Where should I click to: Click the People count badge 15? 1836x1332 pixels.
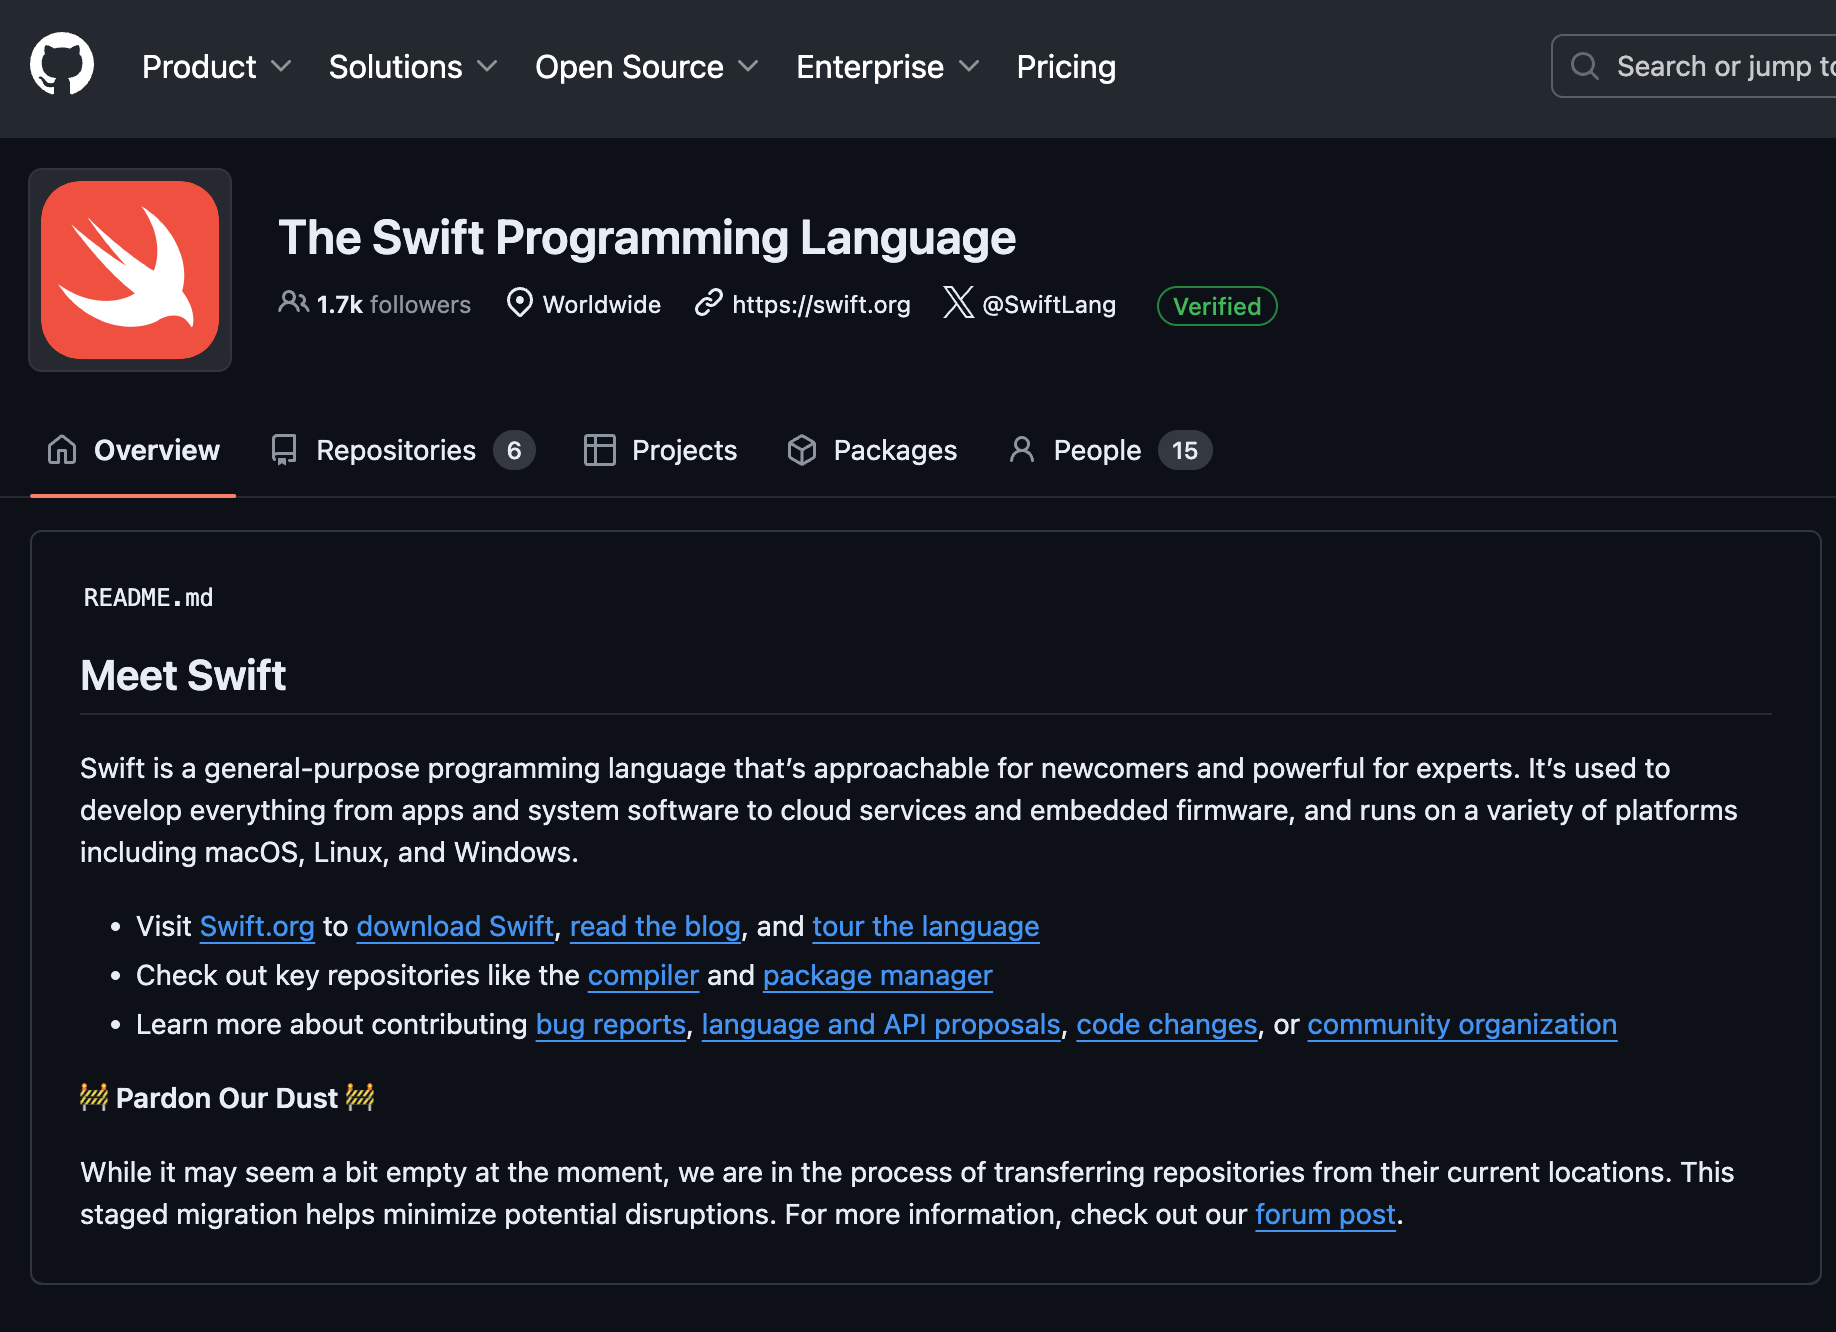click(x=1185, y=450)
